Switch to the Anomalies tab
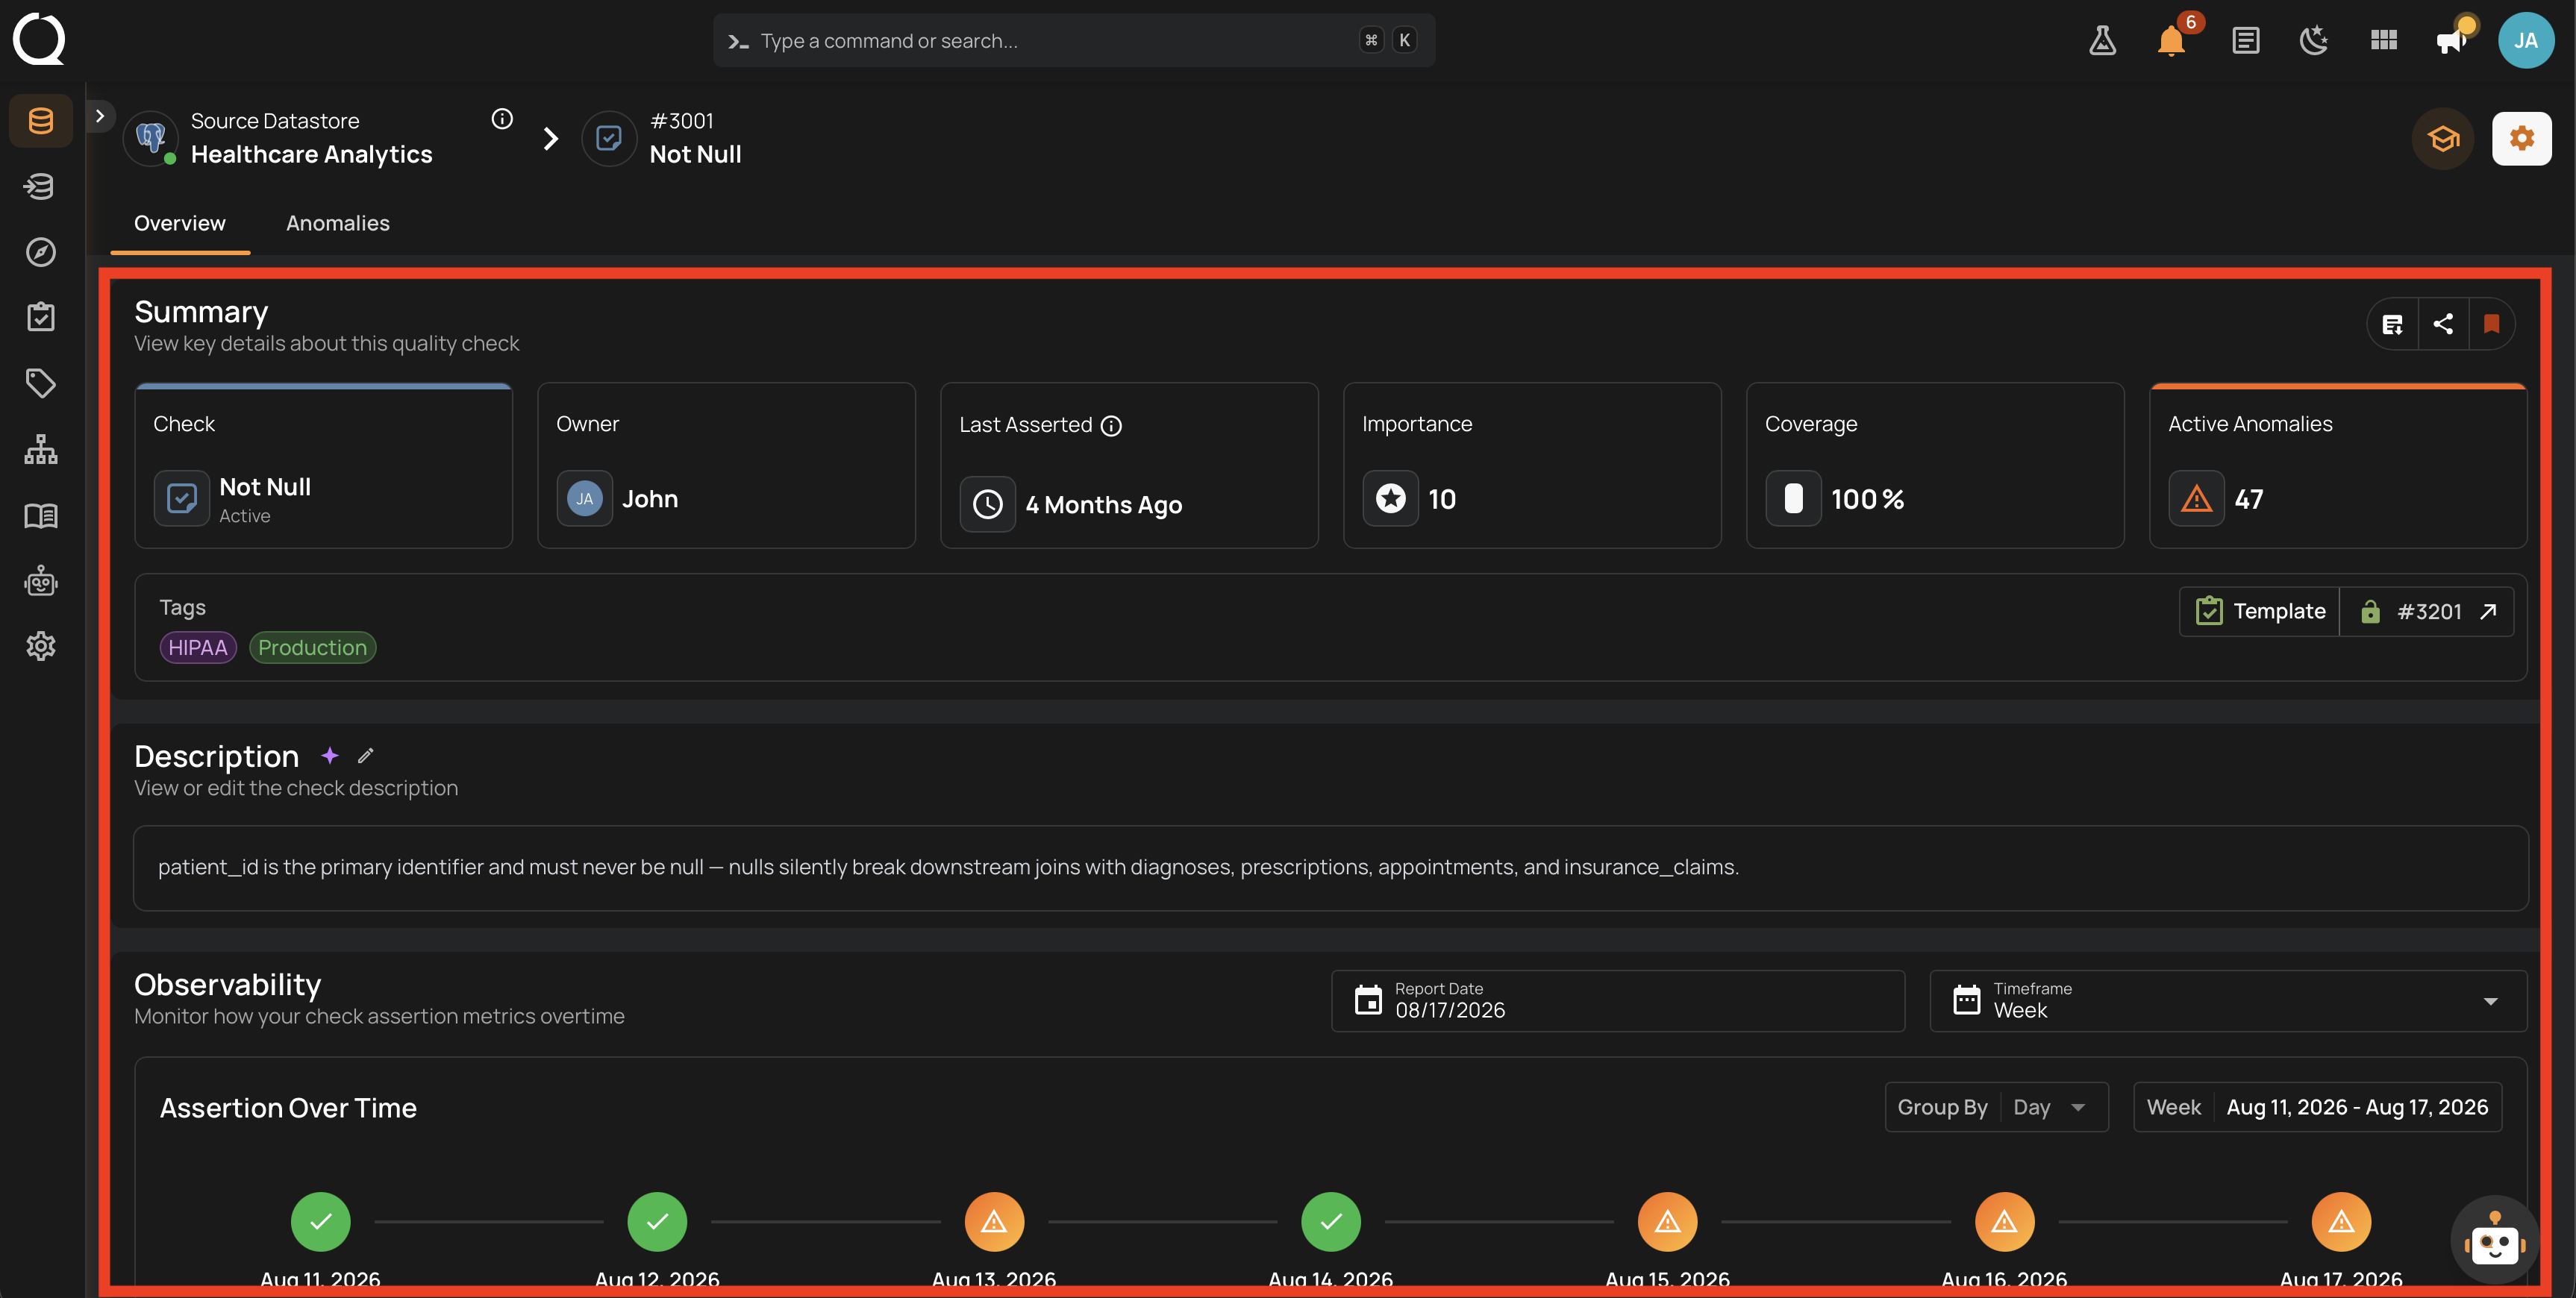The image size is (2576, 1298). pos(338,224)
